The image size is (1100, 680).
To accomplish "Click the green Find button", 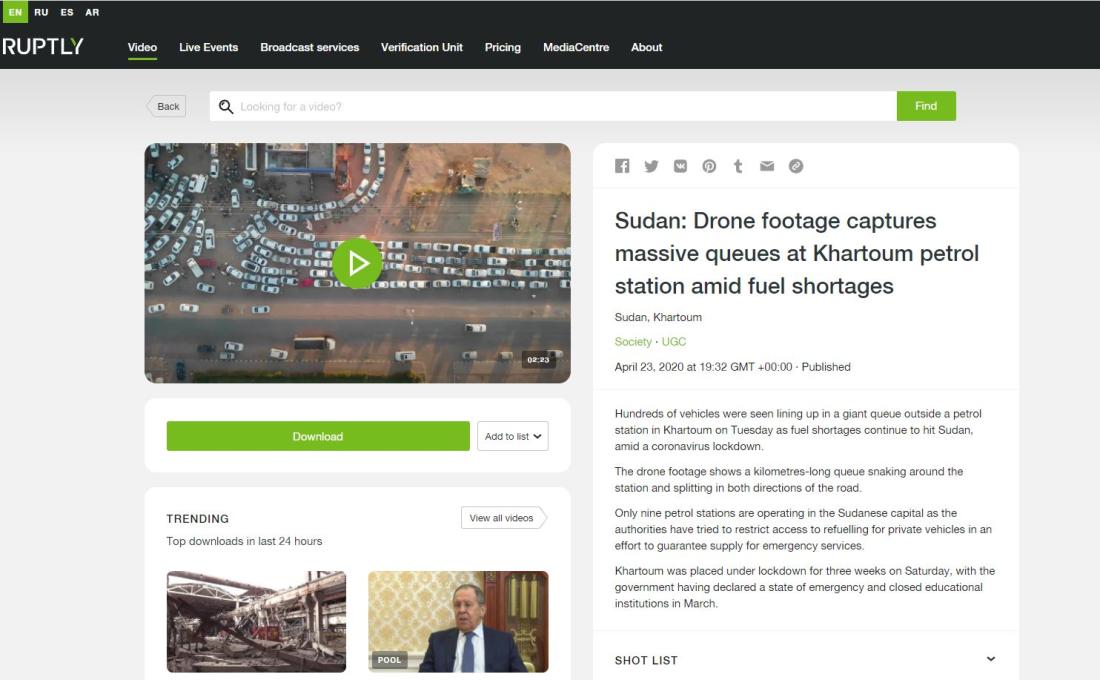I will coord(926,106).
